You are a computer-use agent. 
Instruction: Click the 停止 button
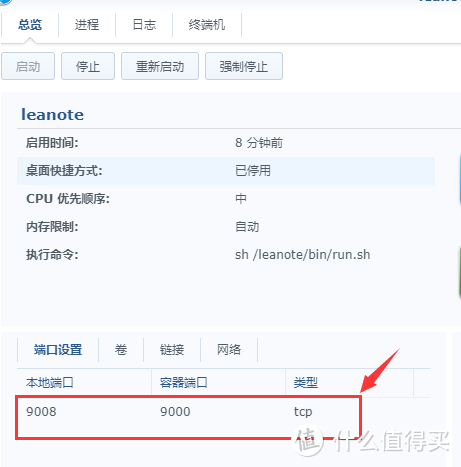(x=88, y=66)
